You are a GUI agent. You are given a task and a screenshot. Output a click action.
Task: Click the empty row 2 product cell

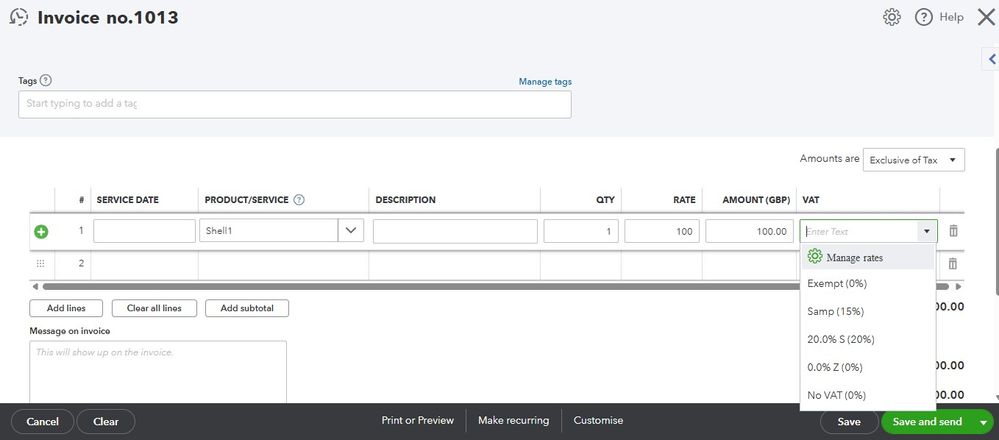284,263
